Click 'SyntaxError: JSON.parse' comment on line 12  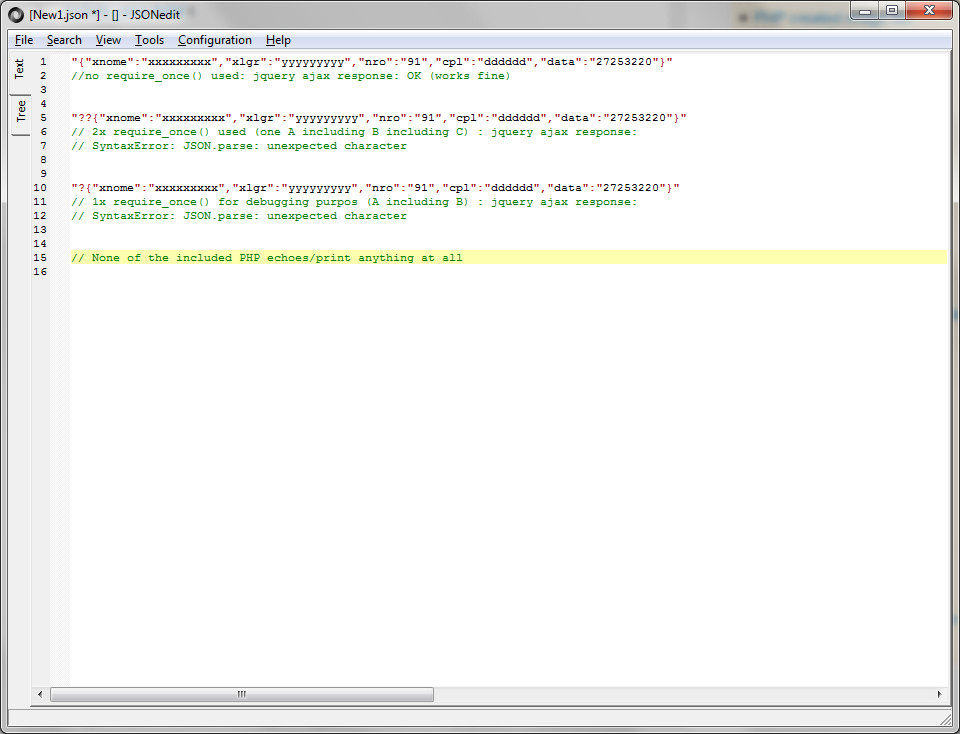pos(239,216)
